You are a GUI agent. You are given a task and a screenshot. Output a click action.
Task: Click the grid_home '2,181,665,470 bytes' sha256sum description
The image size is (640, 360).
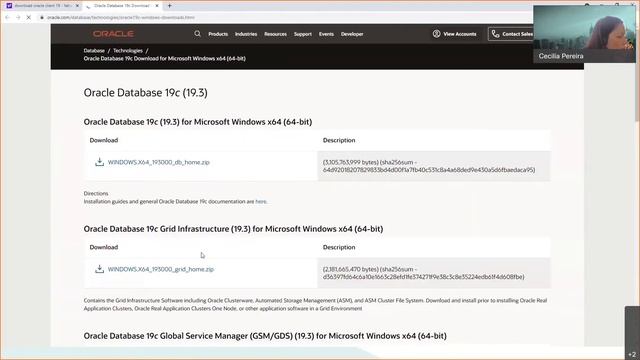423,273
